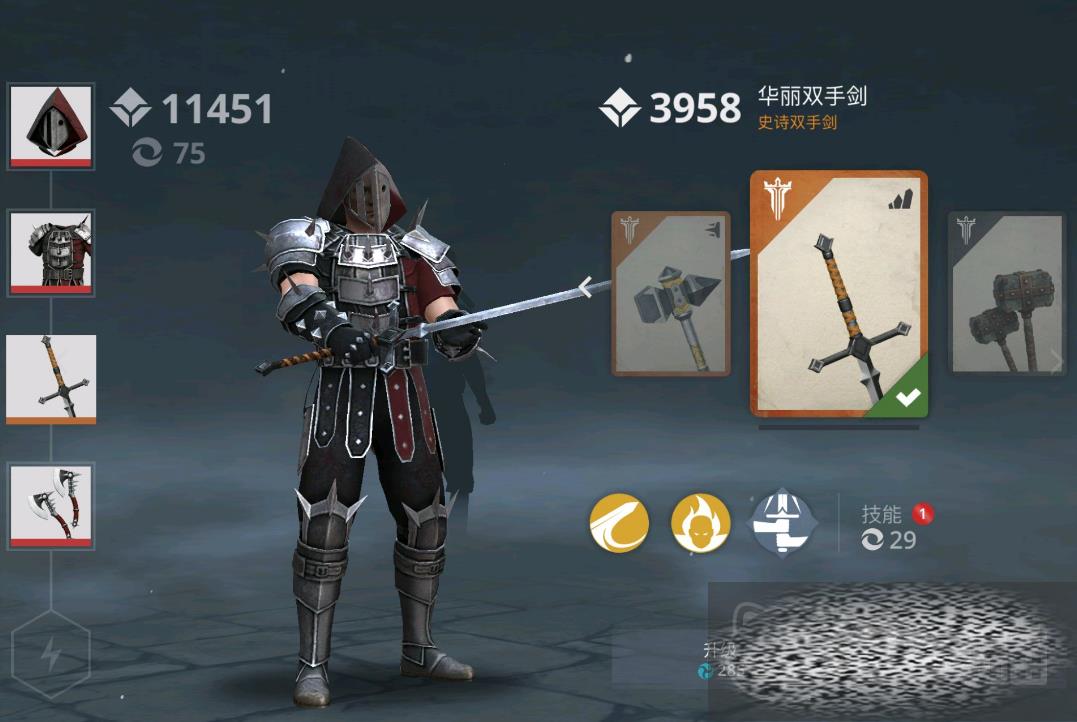
Task: Tap the 3958 weapon power value
Action: (x=695, y=108)
